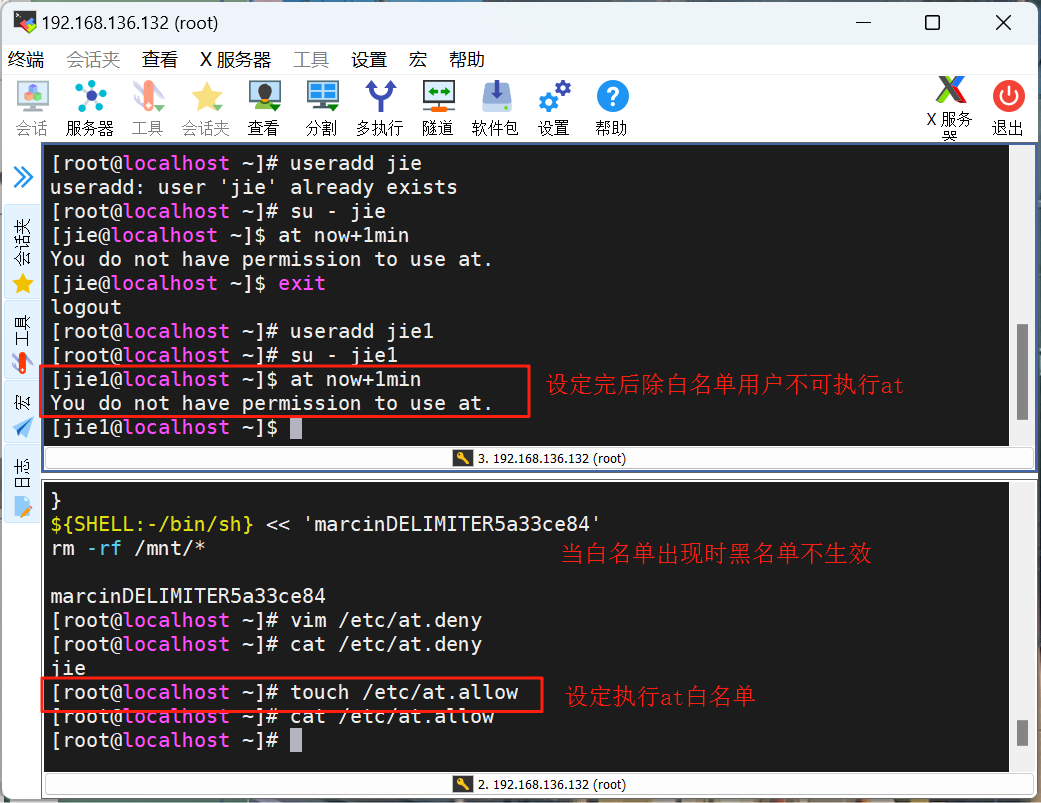Click the 'touch /etc/at.allow' command line
The height and width of the screenshot is (803, 1041).
click(285, 692)
